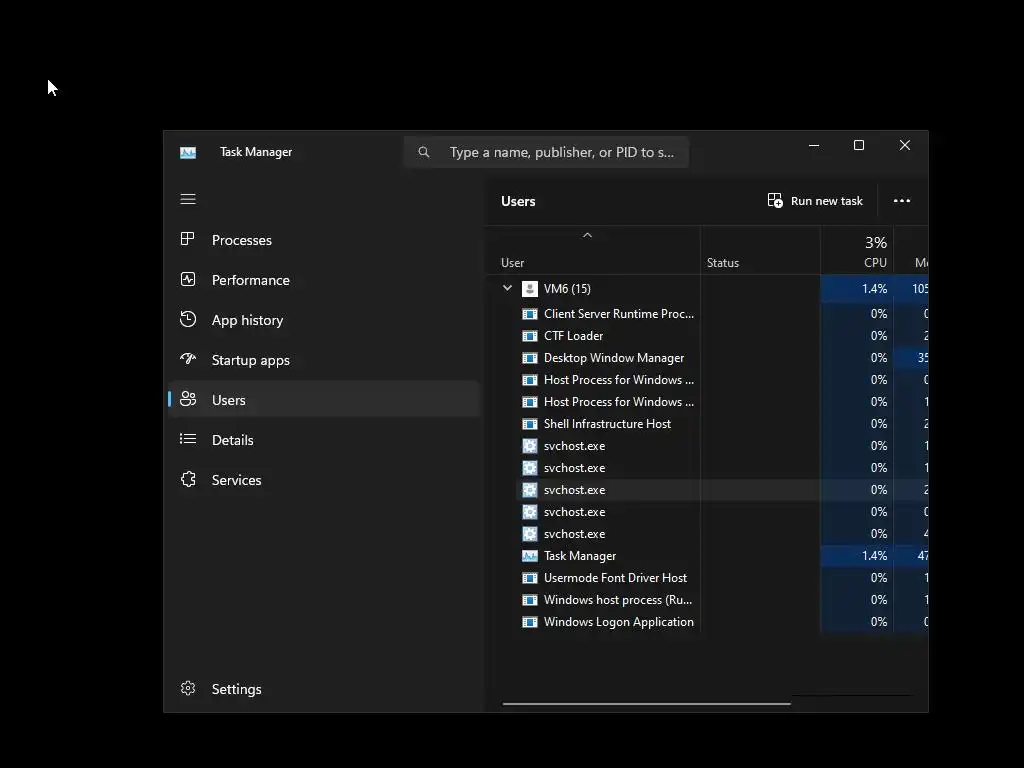Click the Settings gear icon
This screenshot has height=768, width=1024.
pyautogui.click(x=187, y=688)
